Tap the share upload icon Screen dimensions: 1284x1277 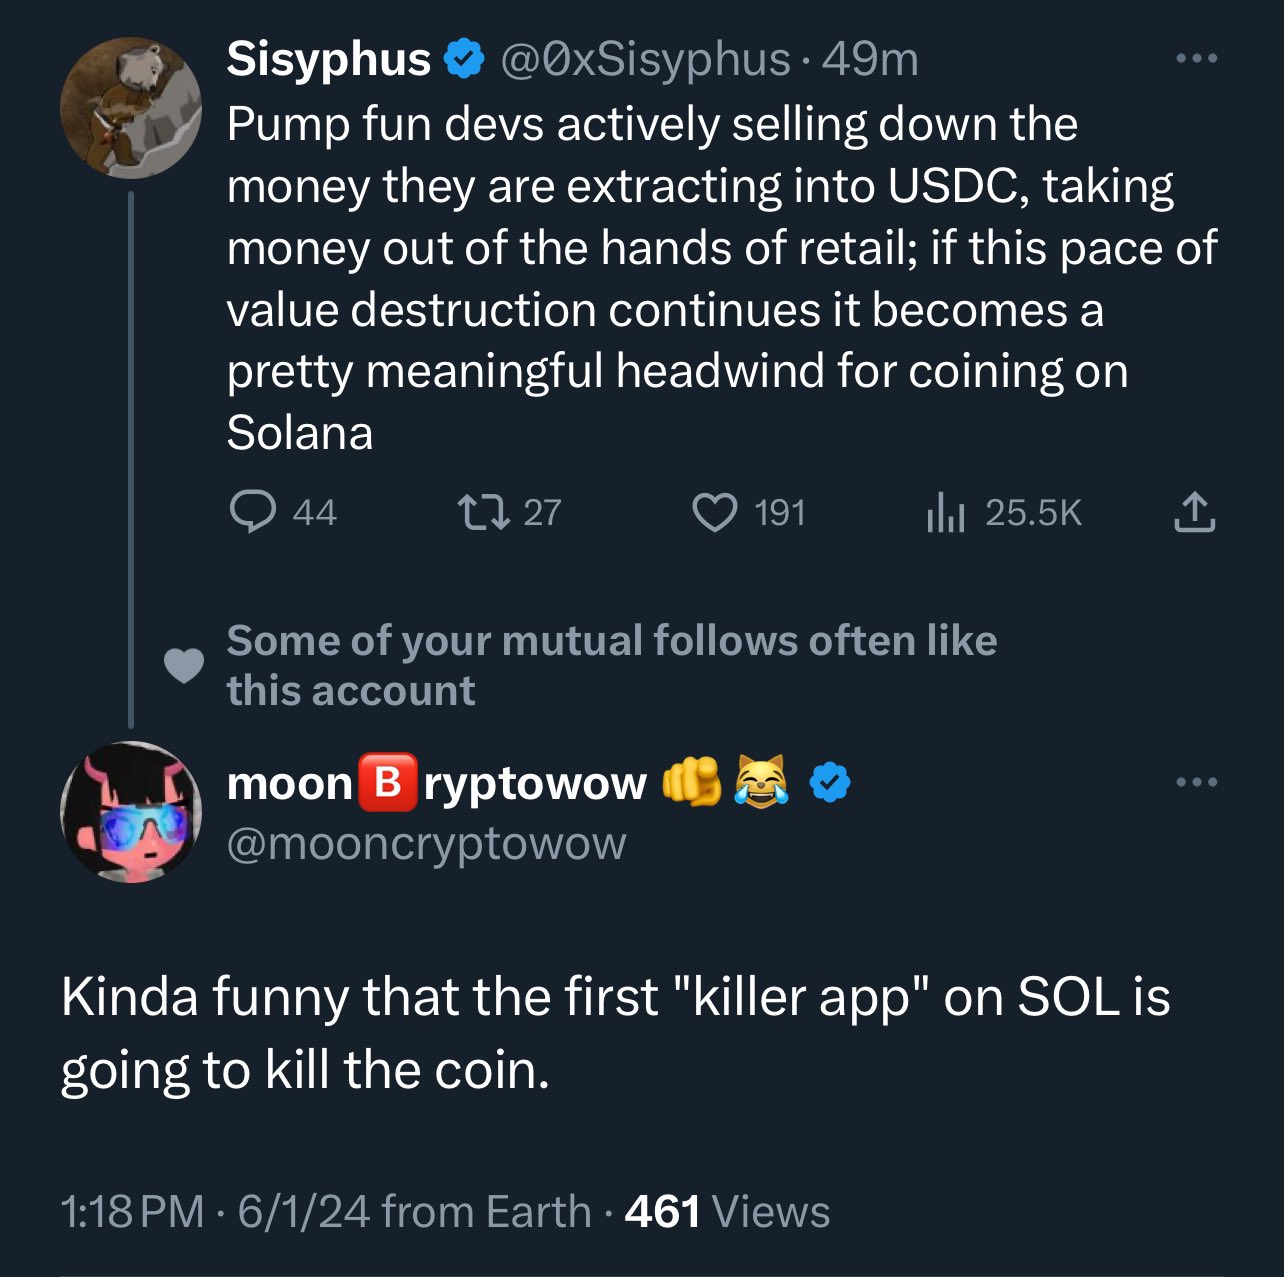tap(1193, 512)
